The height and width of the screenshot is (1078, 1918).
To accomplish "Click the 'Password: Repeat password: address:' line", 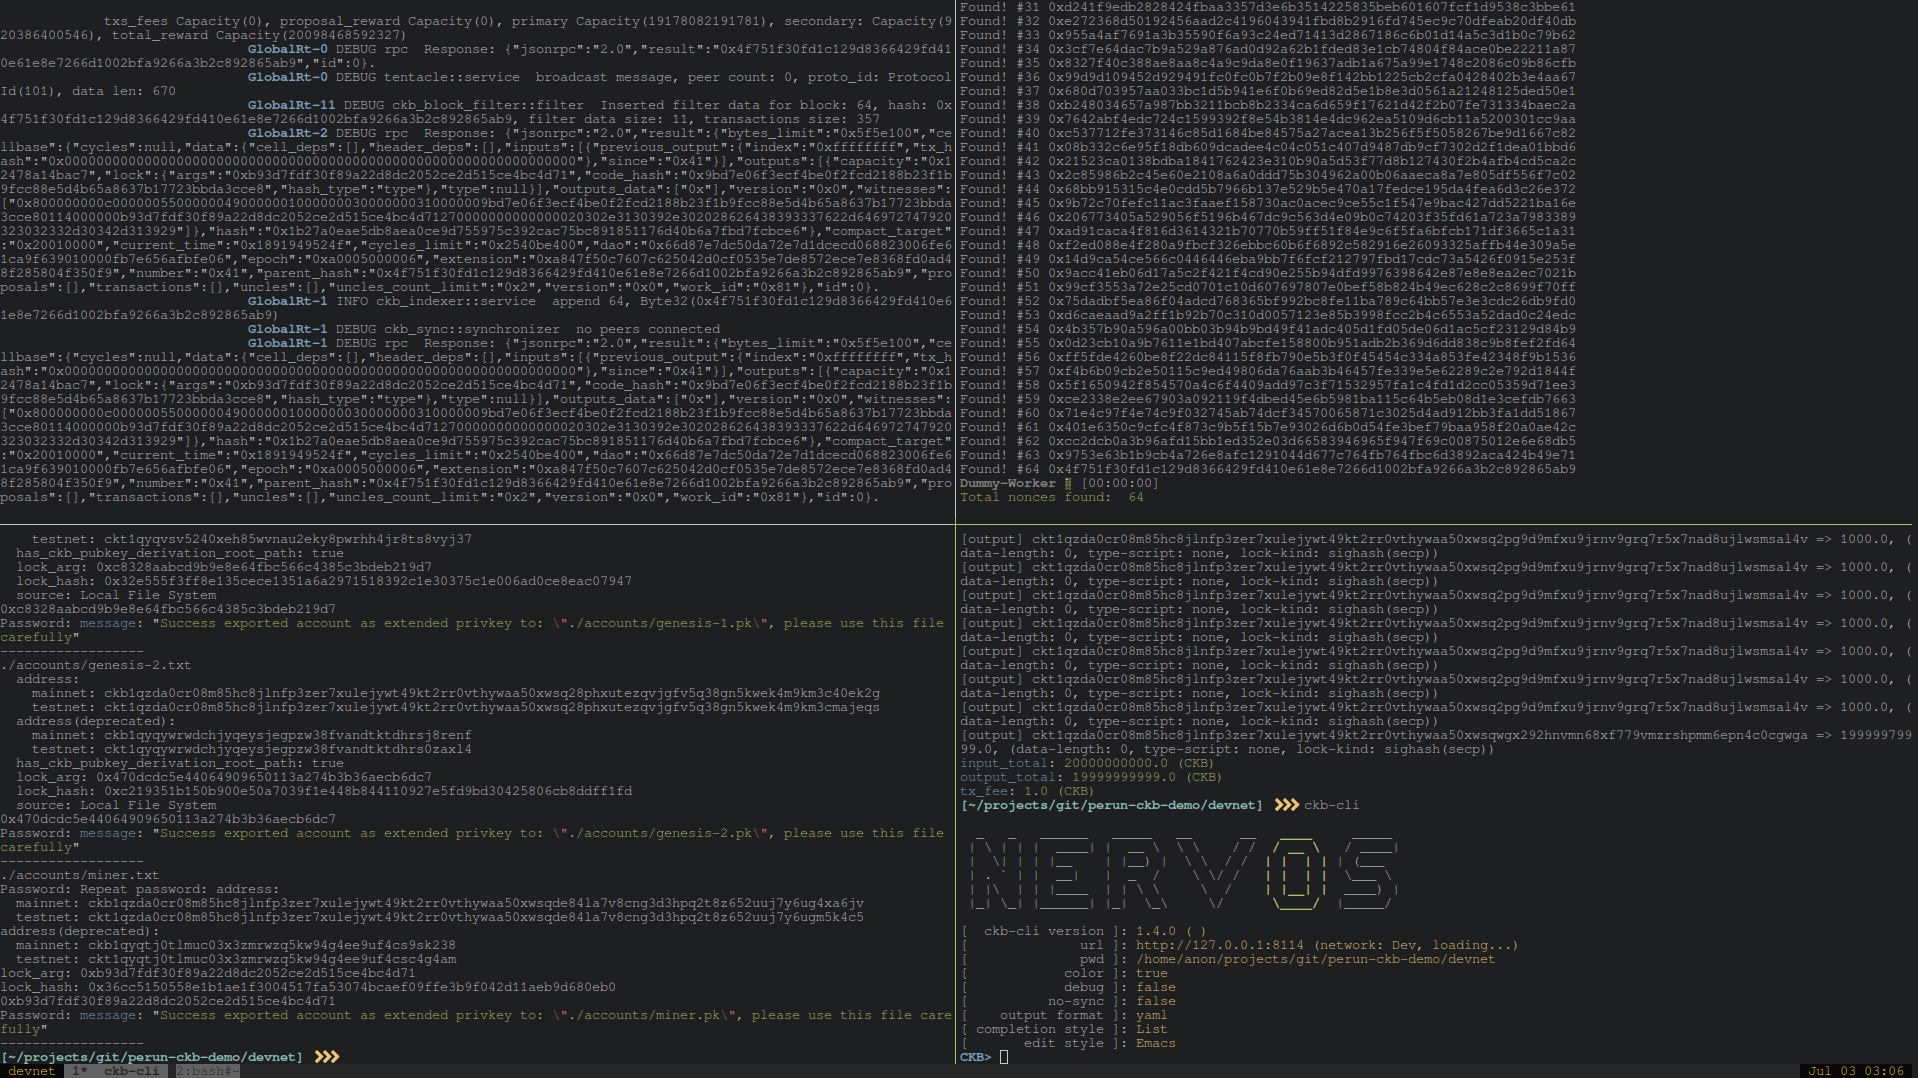I will pyautogui.click(x=140, y=889).
